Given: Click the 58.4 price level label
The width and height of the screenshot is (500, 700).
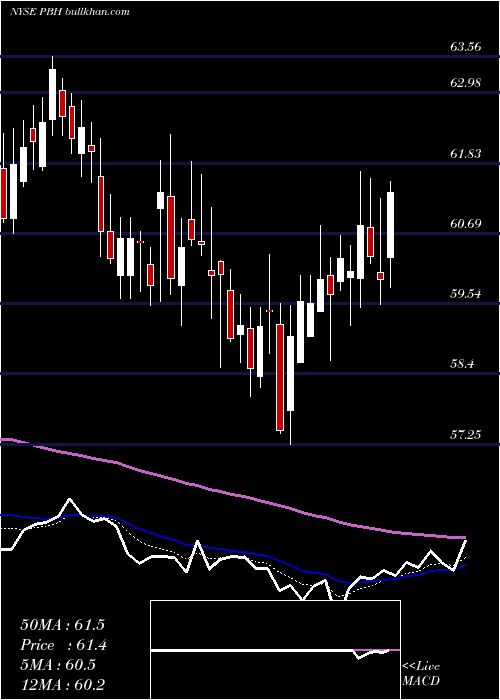Looking at the screenshot, I should (x=462, y=364).
